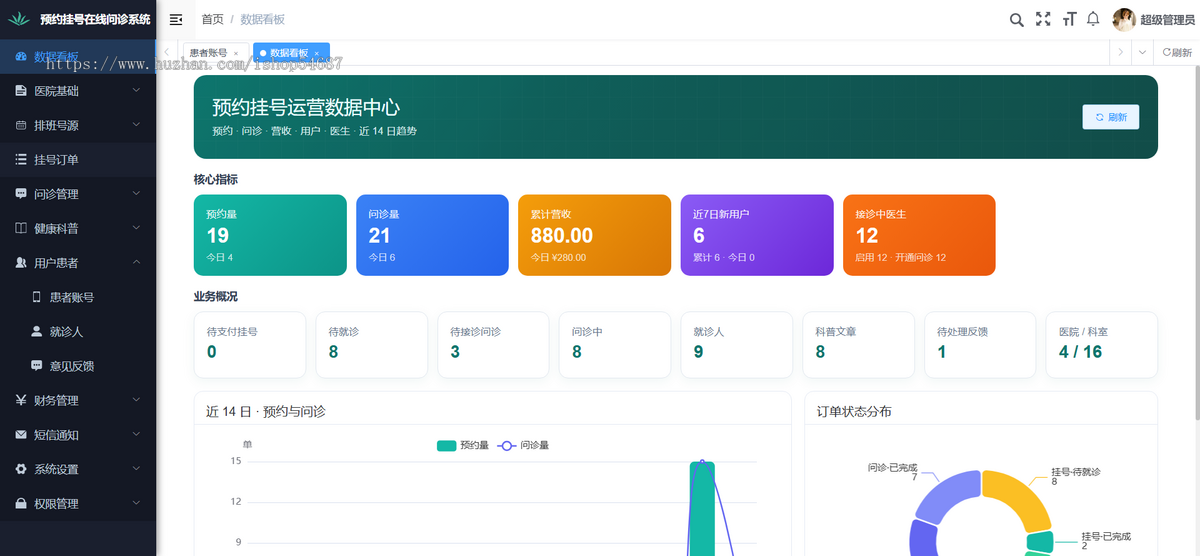Click 首页 breadcrumb link
This screenshot has height=556, width=1200.
point(212,19)
